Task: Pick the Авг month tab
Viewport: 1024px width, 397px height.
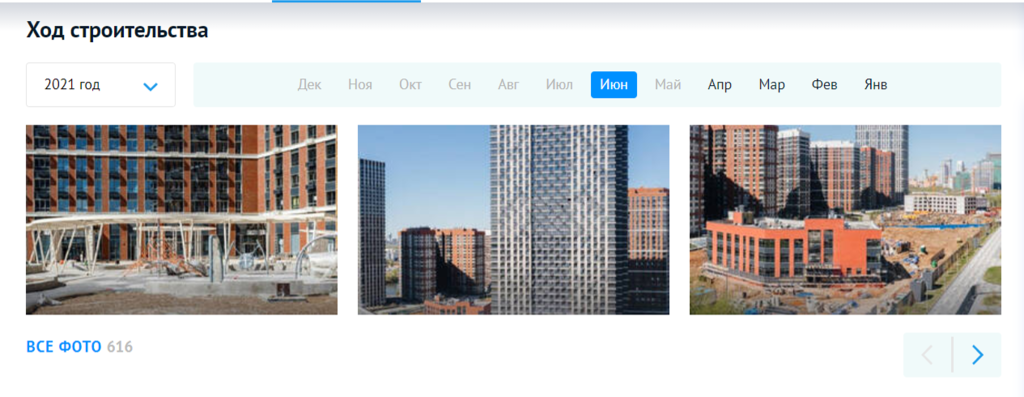Action: tap(509, 85)
